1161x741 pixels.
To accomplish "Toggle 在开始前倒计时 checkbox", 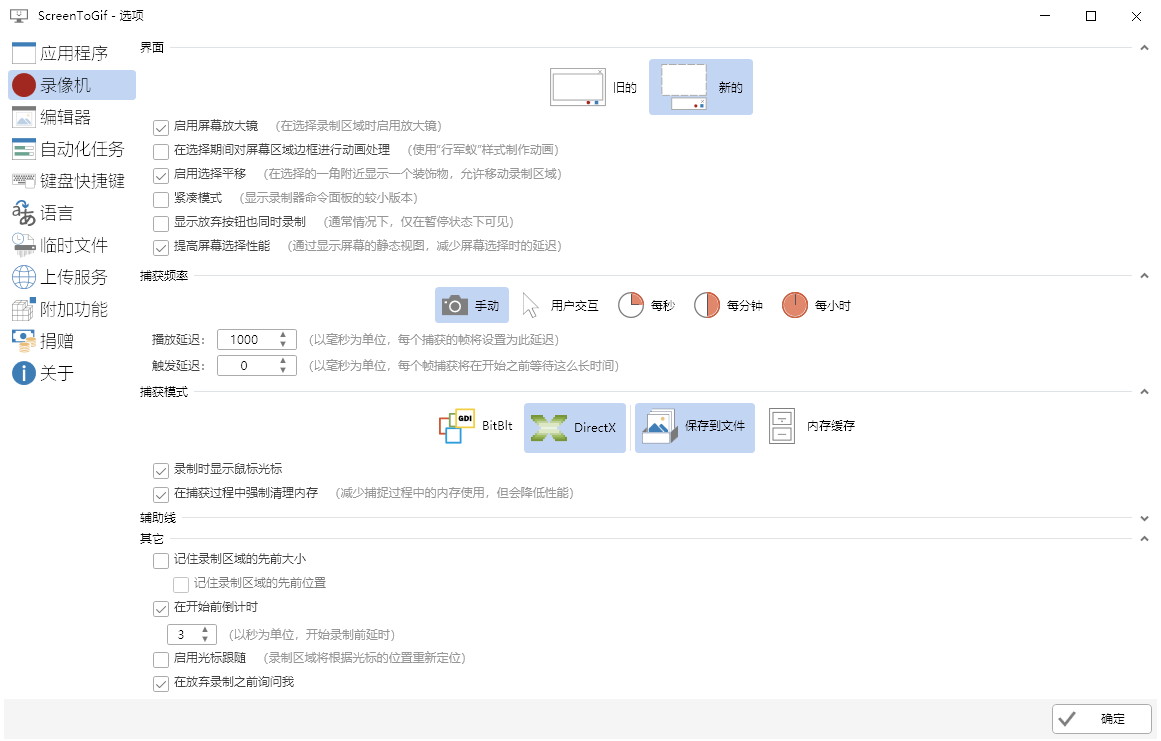I will tap(161, 608).
